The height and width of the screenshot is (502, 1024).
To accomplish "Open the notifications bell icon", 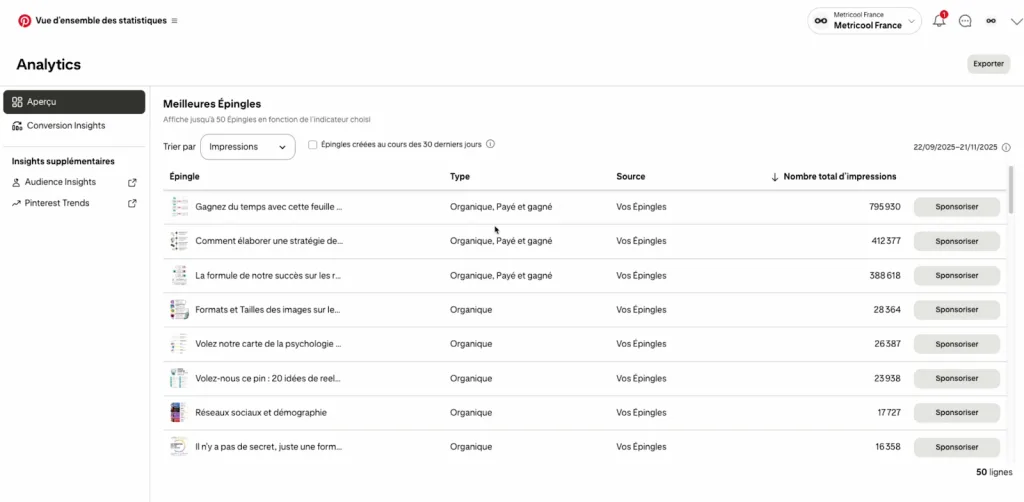I will pos(938,21).
